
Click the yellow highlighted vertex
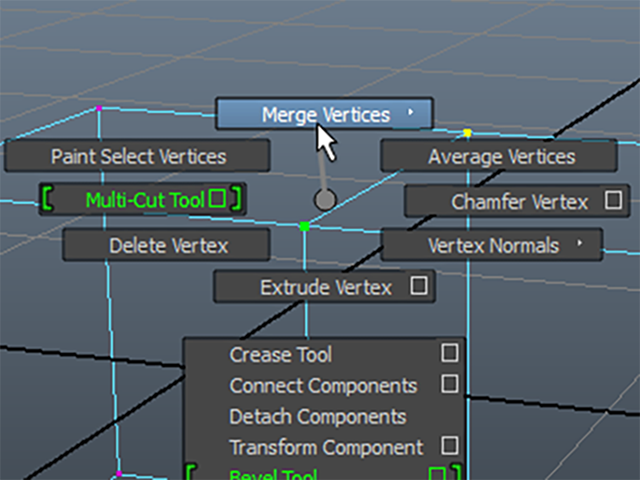(467, 133)
